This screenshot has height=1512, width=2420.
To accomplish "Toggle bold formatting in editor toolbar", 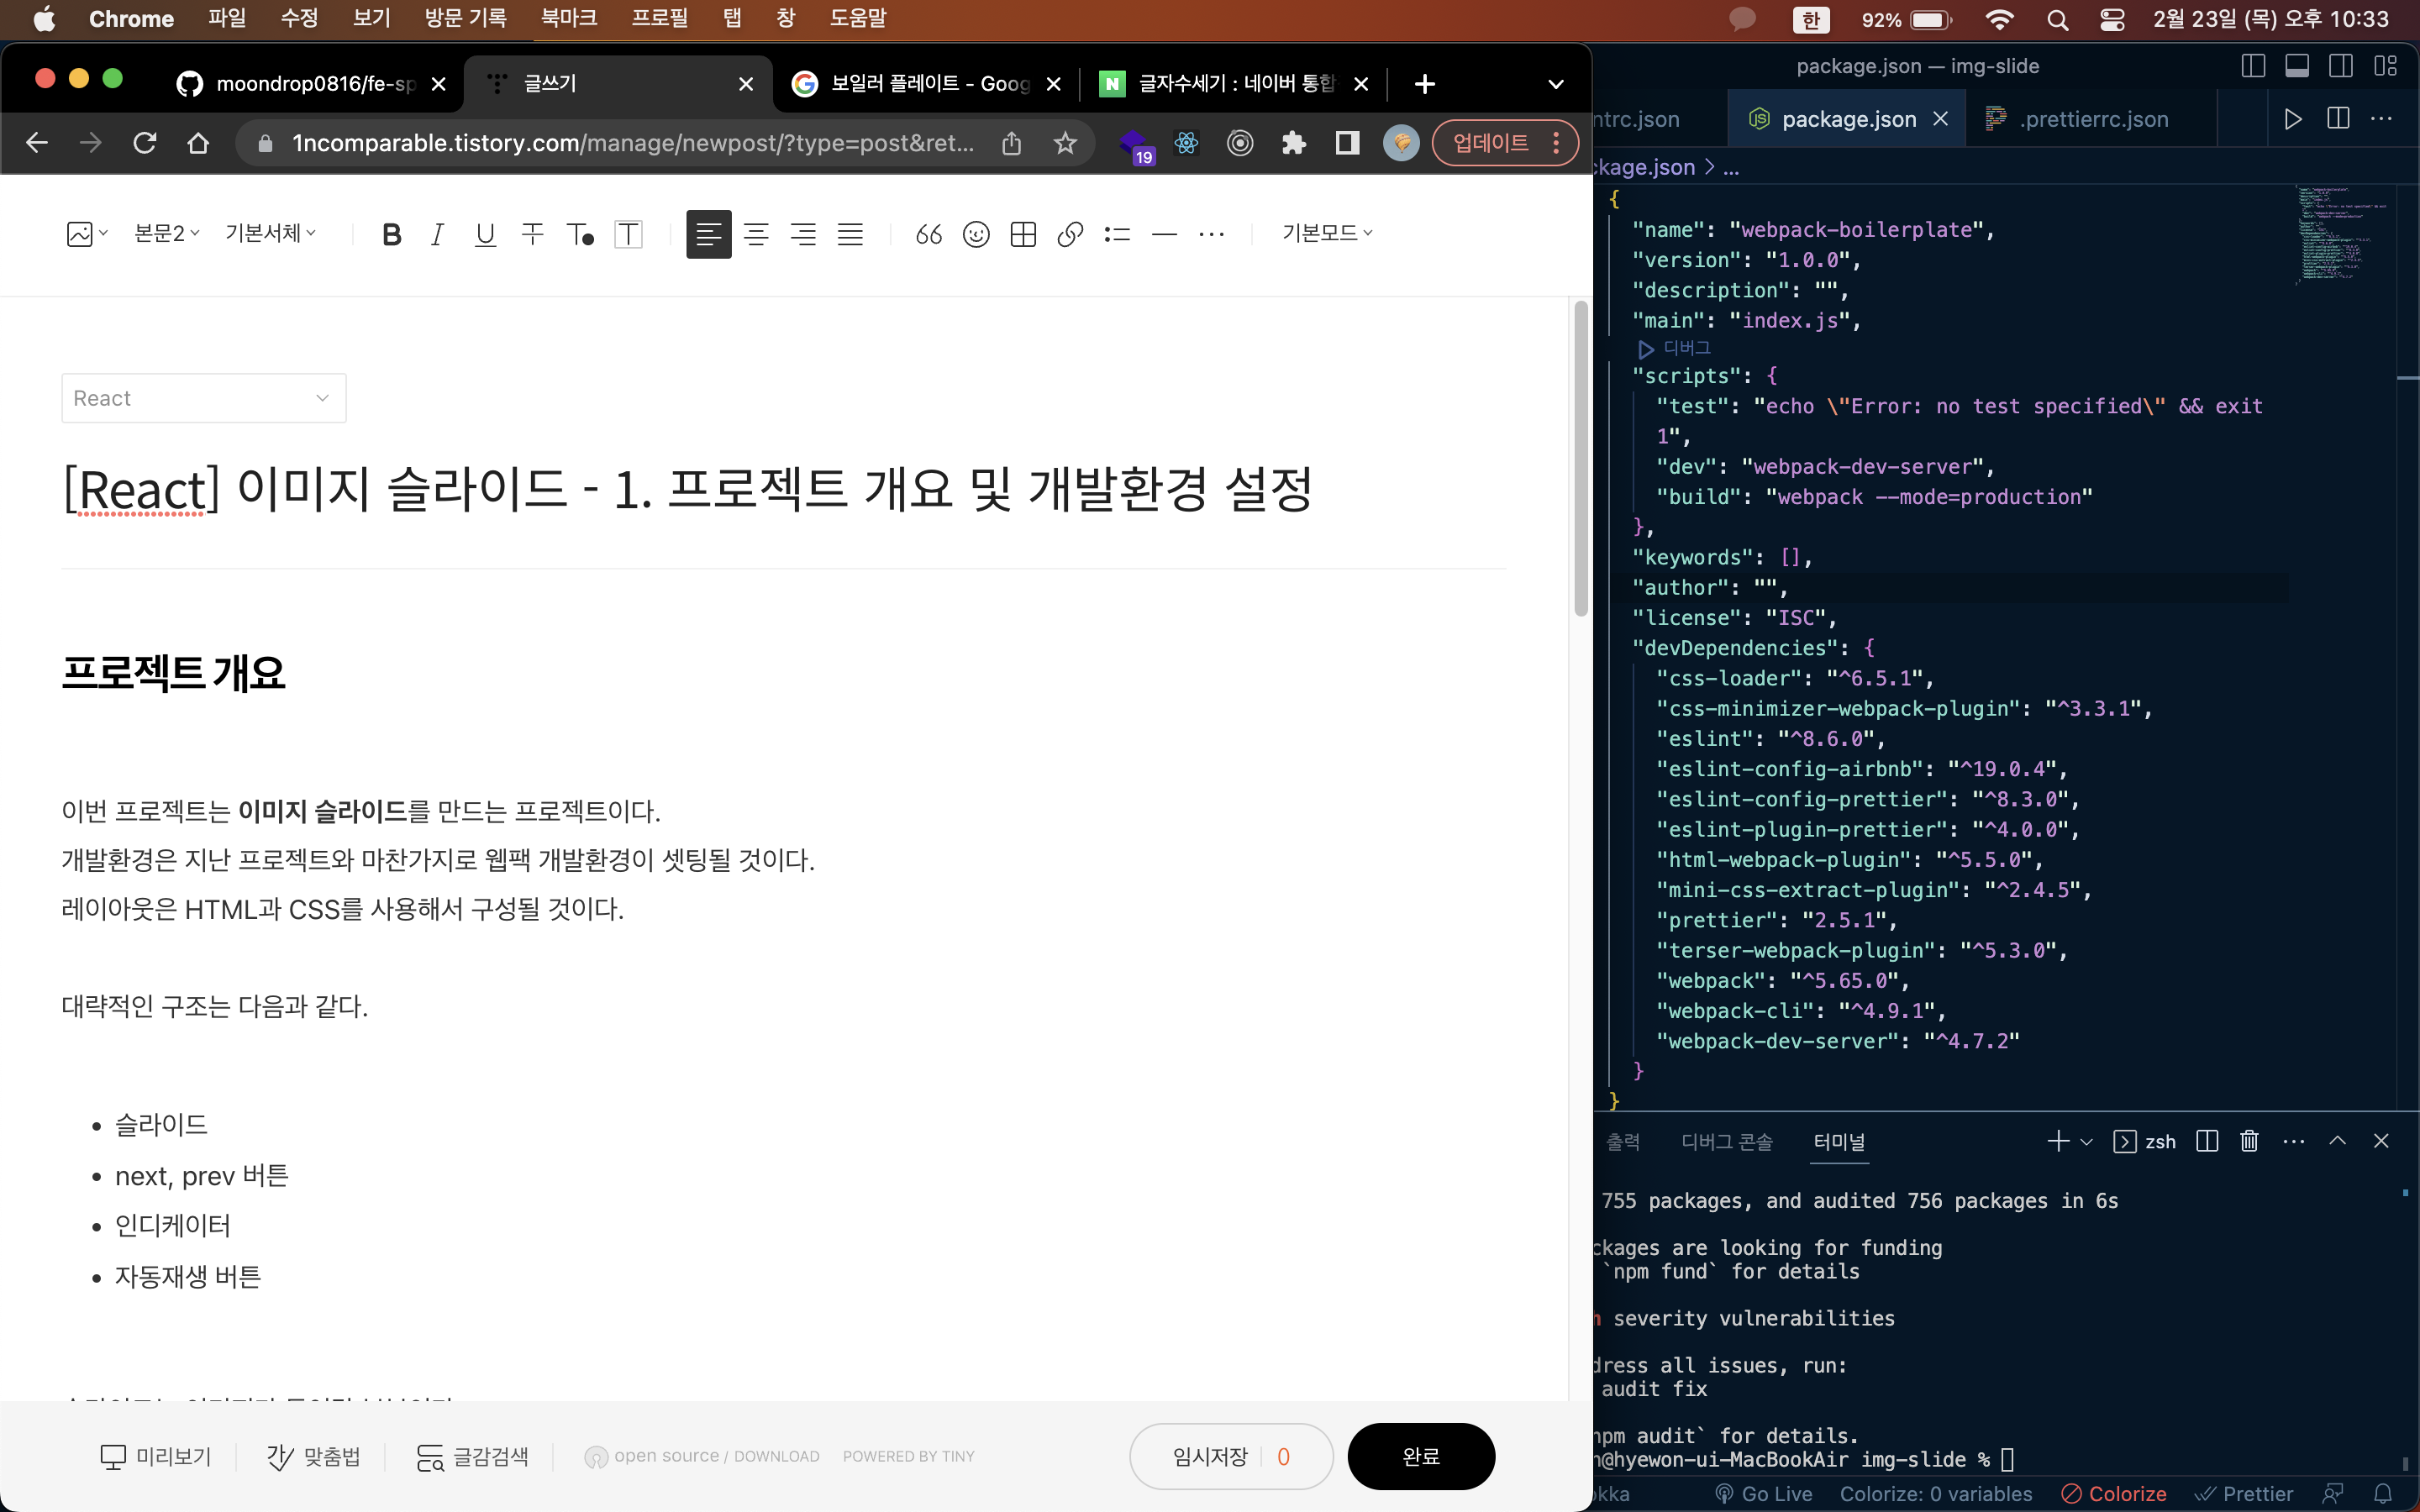I will [x=391, y=234].
